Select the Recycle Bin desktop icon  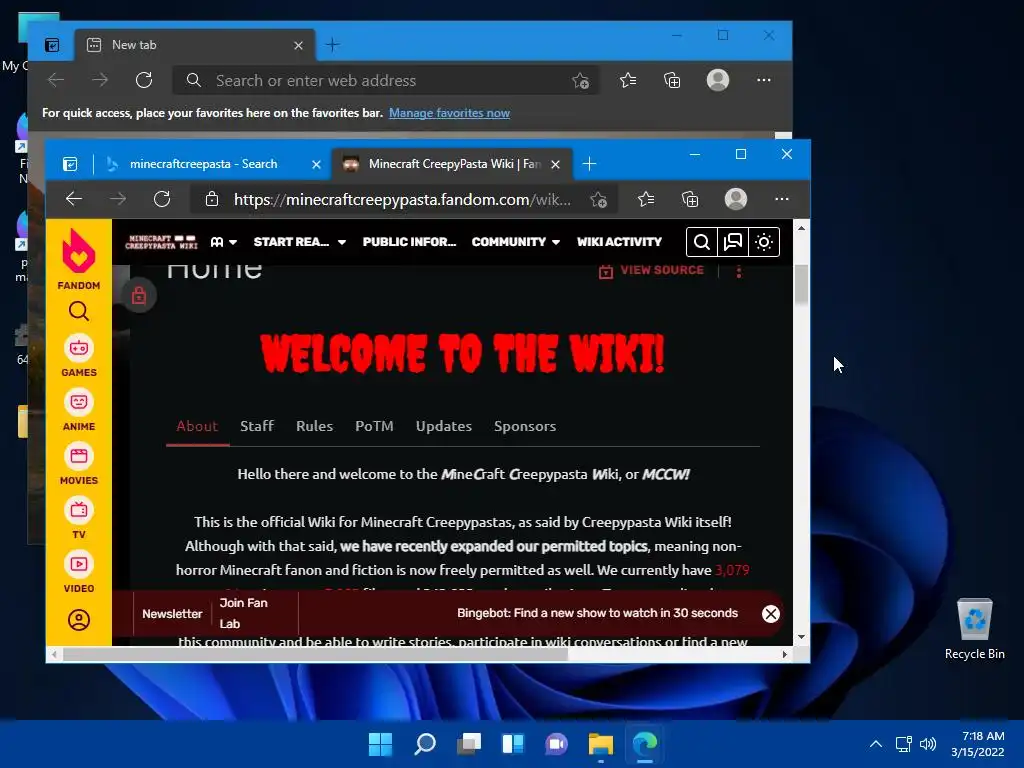coord(974,630)
